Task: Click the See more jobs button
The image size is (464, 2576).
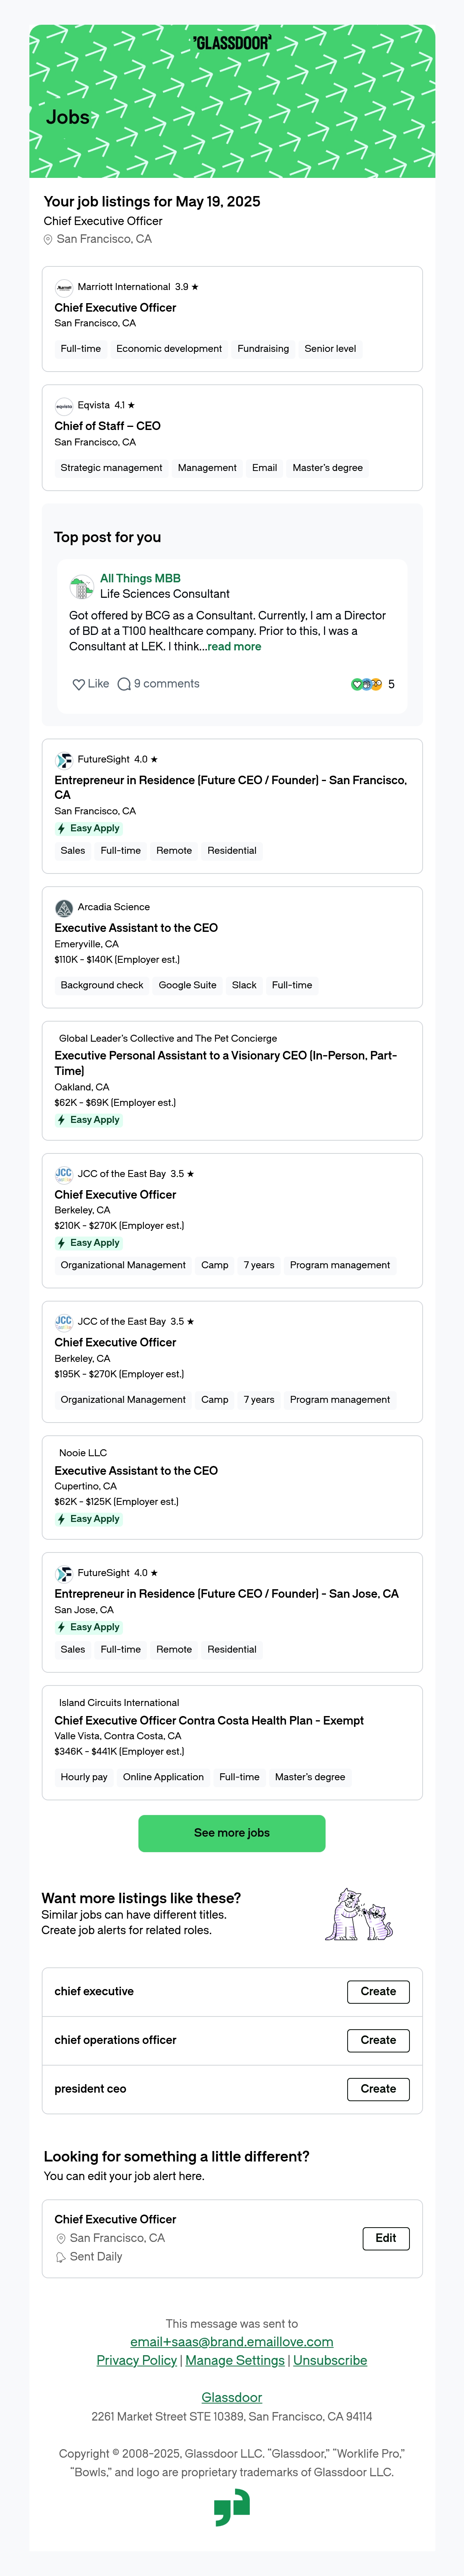Action: point(232,1833)
